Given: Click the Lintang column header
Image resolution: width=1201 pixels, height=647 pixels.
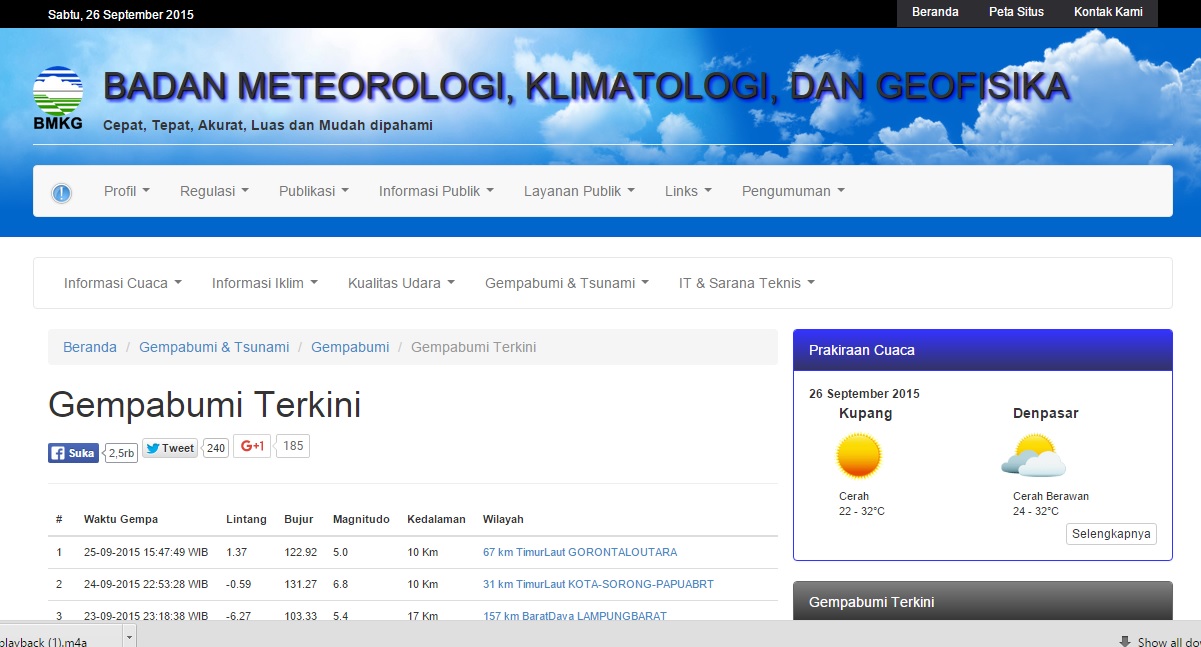Looking at the screenshot, I should tap(246, 519).
